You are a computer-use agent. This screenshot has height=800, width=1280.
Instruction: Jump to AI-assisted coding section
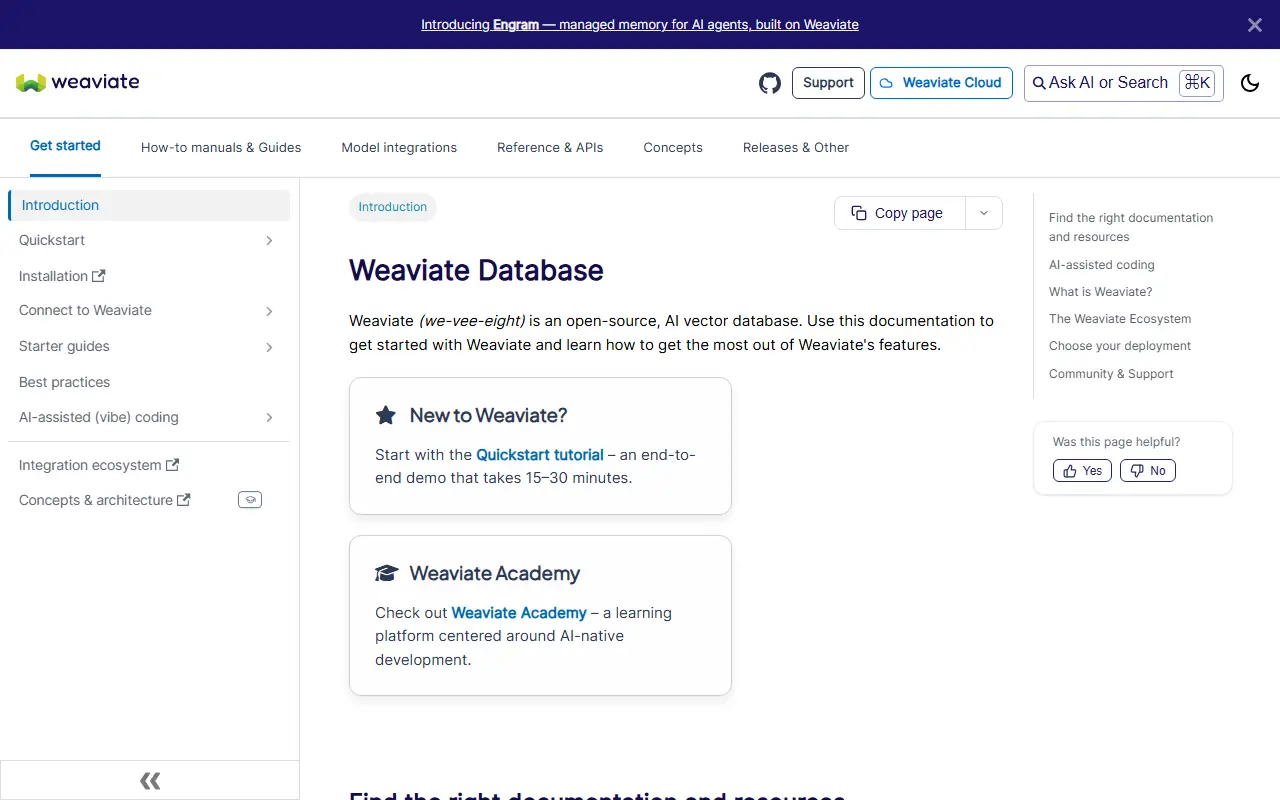point(1102,265)
